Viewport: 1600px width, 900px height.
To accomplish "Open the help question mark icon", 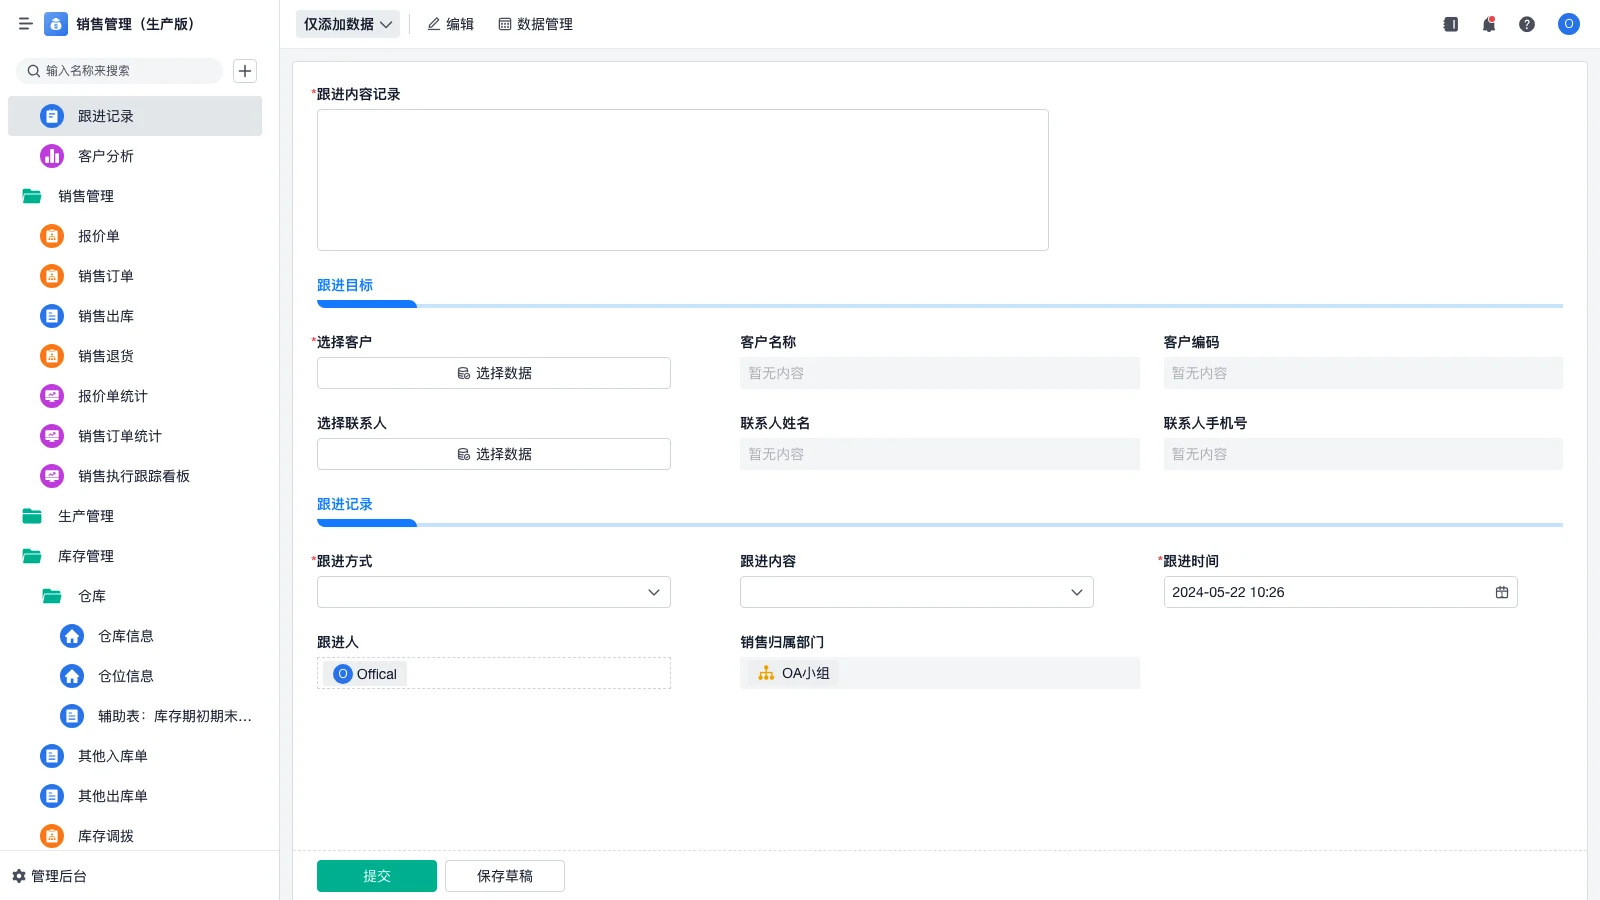I will (1527, 24).
